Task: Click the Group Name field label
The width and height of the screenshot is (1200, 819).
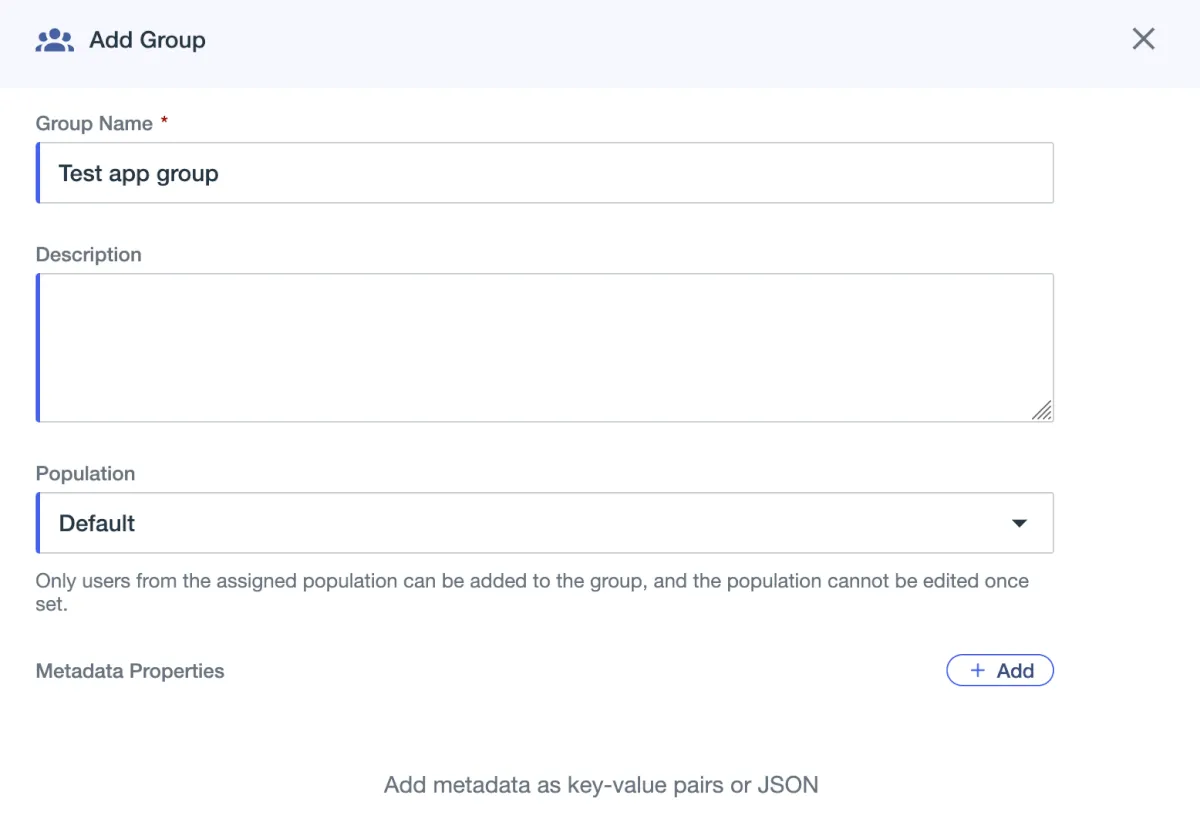Action: [94, 123]
